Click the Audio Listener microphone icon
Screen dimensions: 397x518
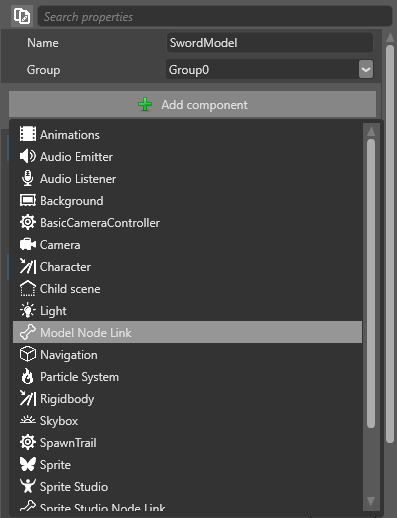click(x=28, y=178)
